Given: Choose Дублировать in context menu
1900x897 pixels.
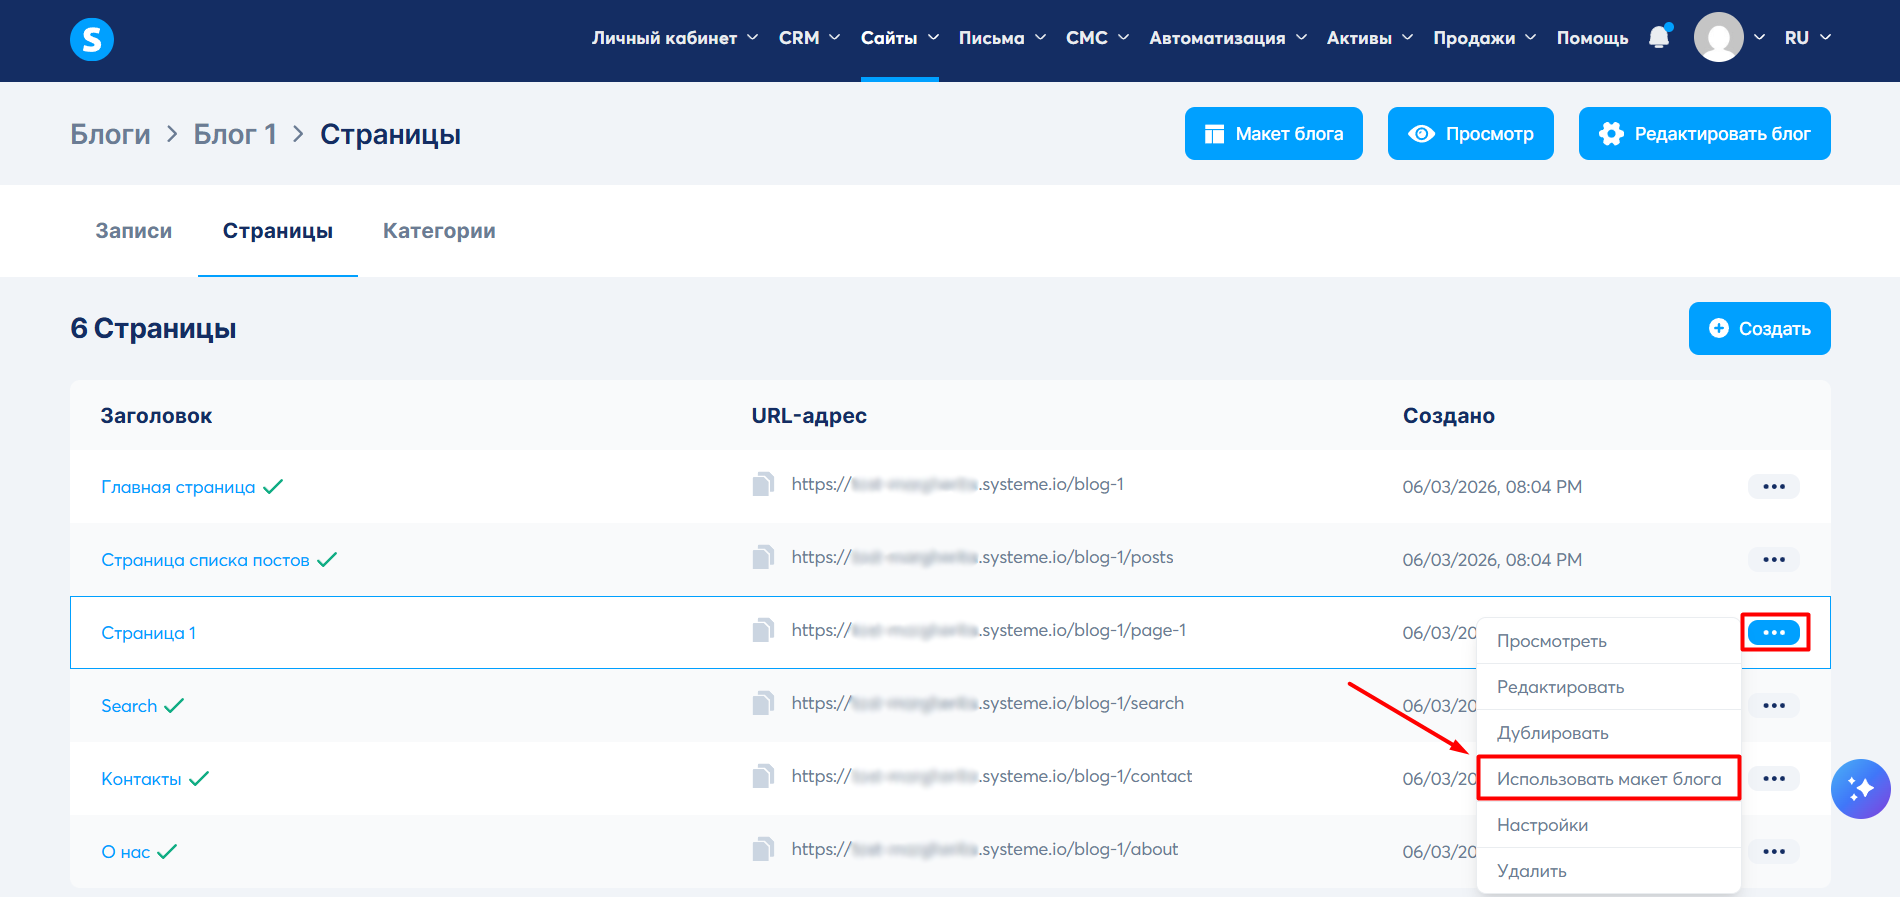Looking at the screenshot, I should tap(1608, 733).
